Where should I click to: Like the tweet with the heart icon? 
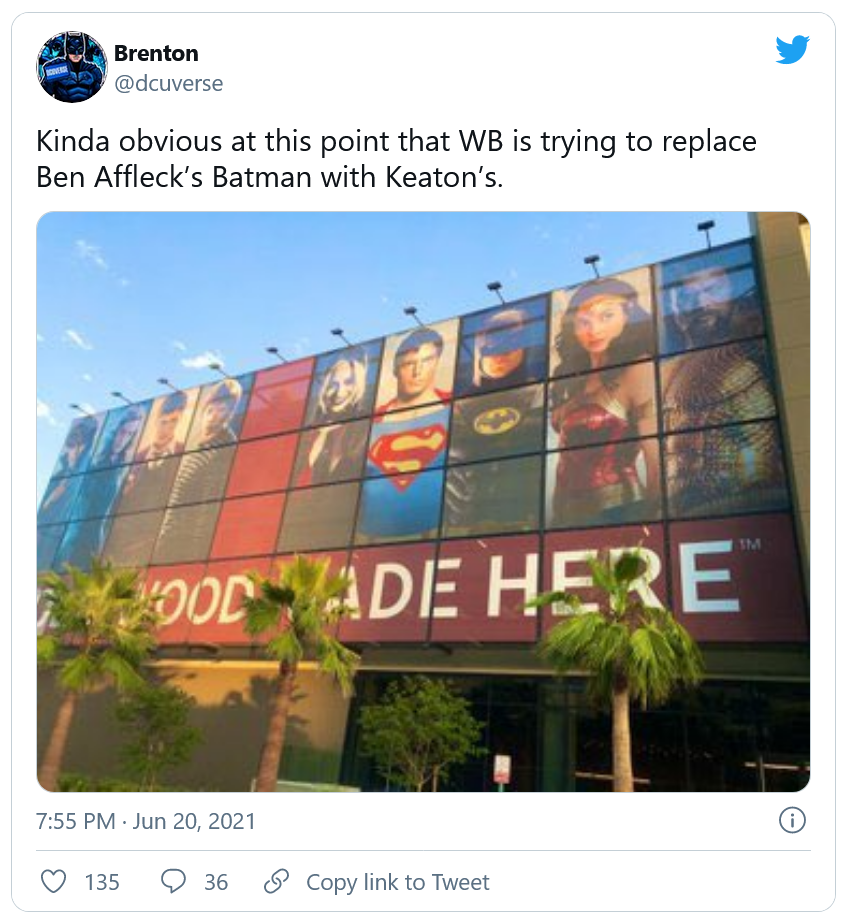55,882
